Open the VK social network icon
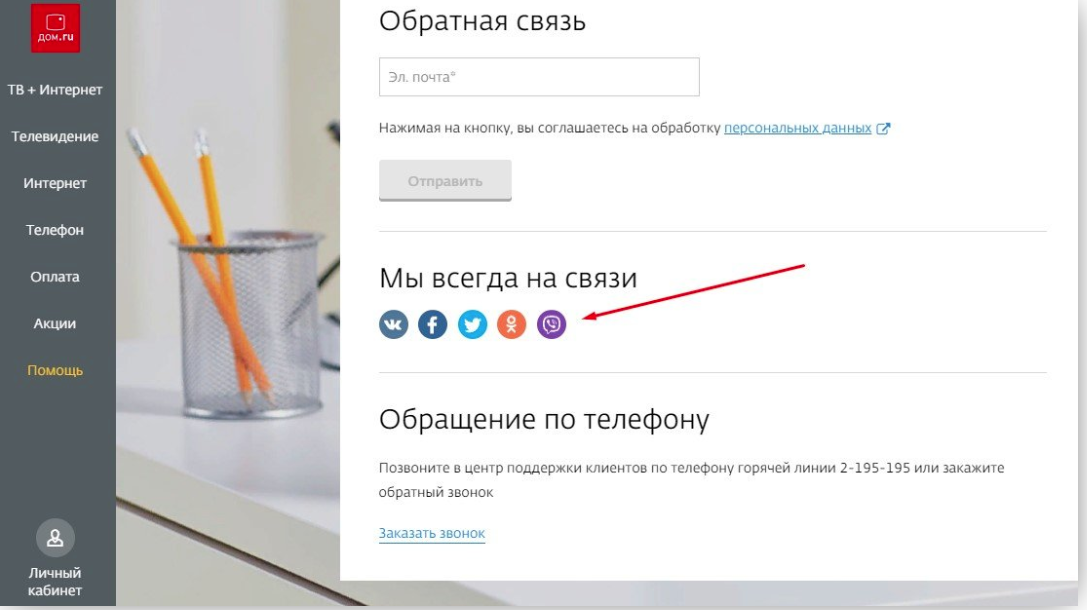The height and width of the screenshot is (610, 1087). click(x=393, y=324)
